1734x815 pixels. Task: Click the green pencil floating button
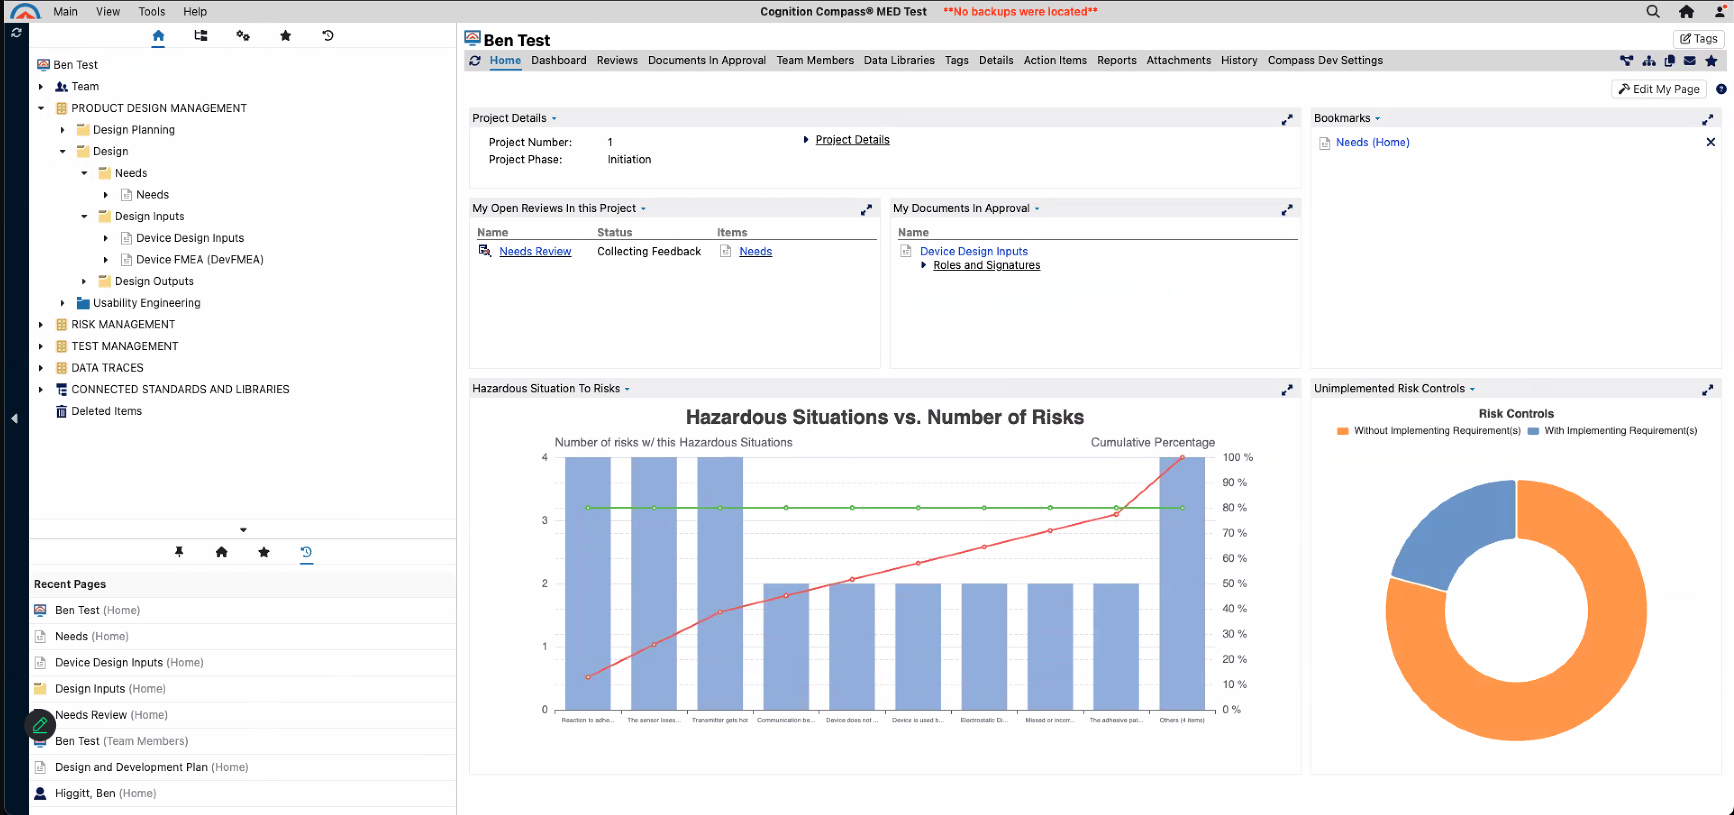pos(40,725)
